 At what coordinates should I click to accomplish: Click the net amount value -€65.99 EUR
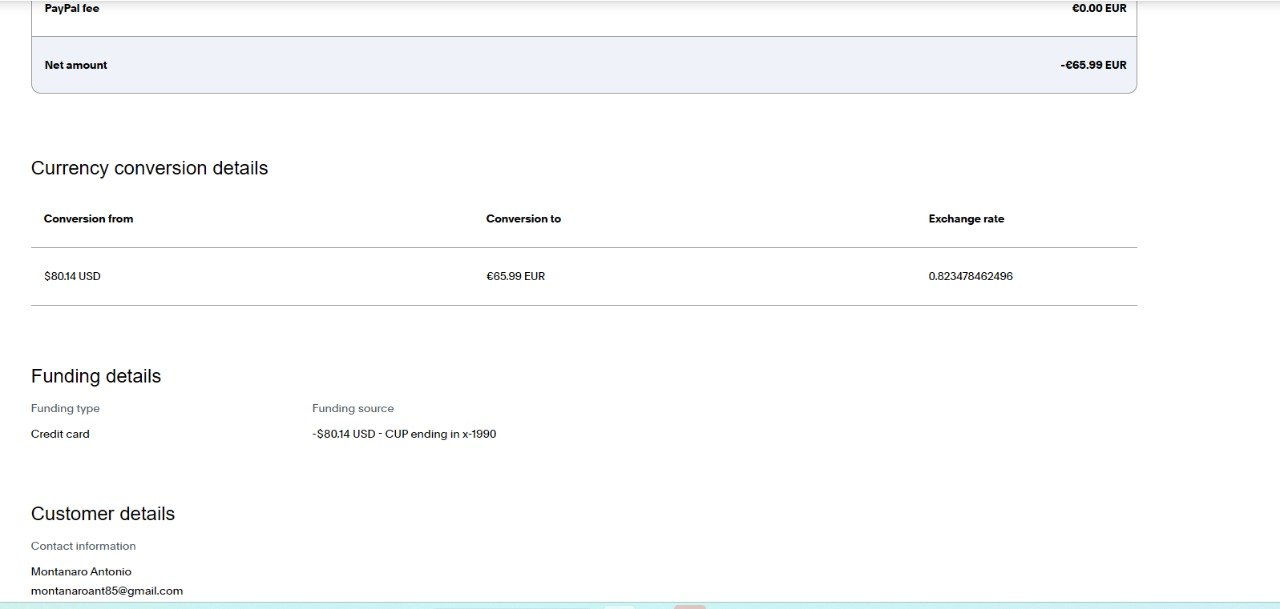point(1093,65)
